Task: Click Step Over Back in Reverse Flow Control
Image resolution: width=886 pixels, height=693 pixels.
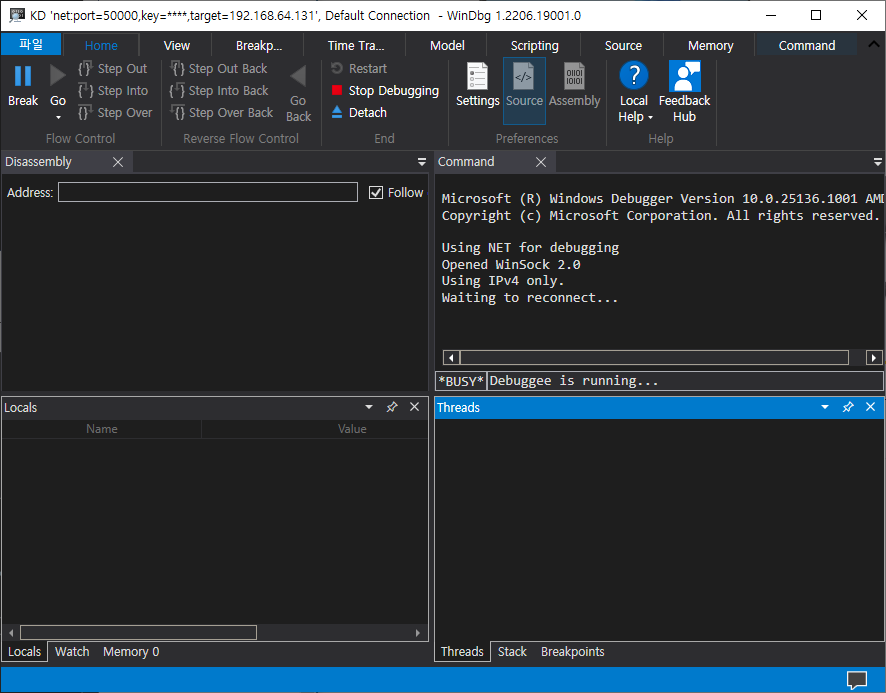Action: (x=221, y=112)
